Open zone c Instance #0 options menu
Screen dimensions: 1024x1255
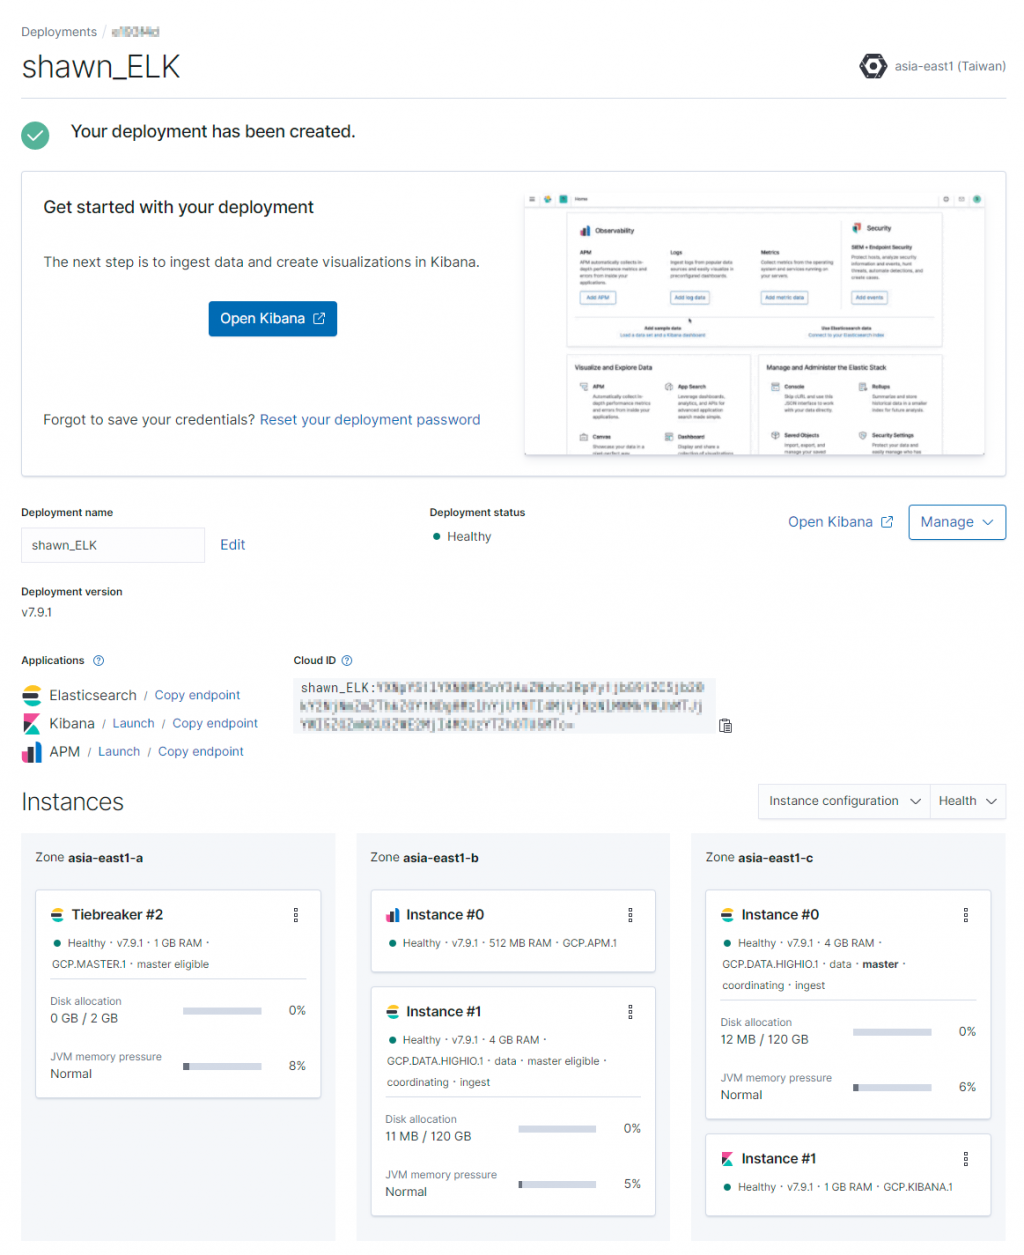(966, 915)
